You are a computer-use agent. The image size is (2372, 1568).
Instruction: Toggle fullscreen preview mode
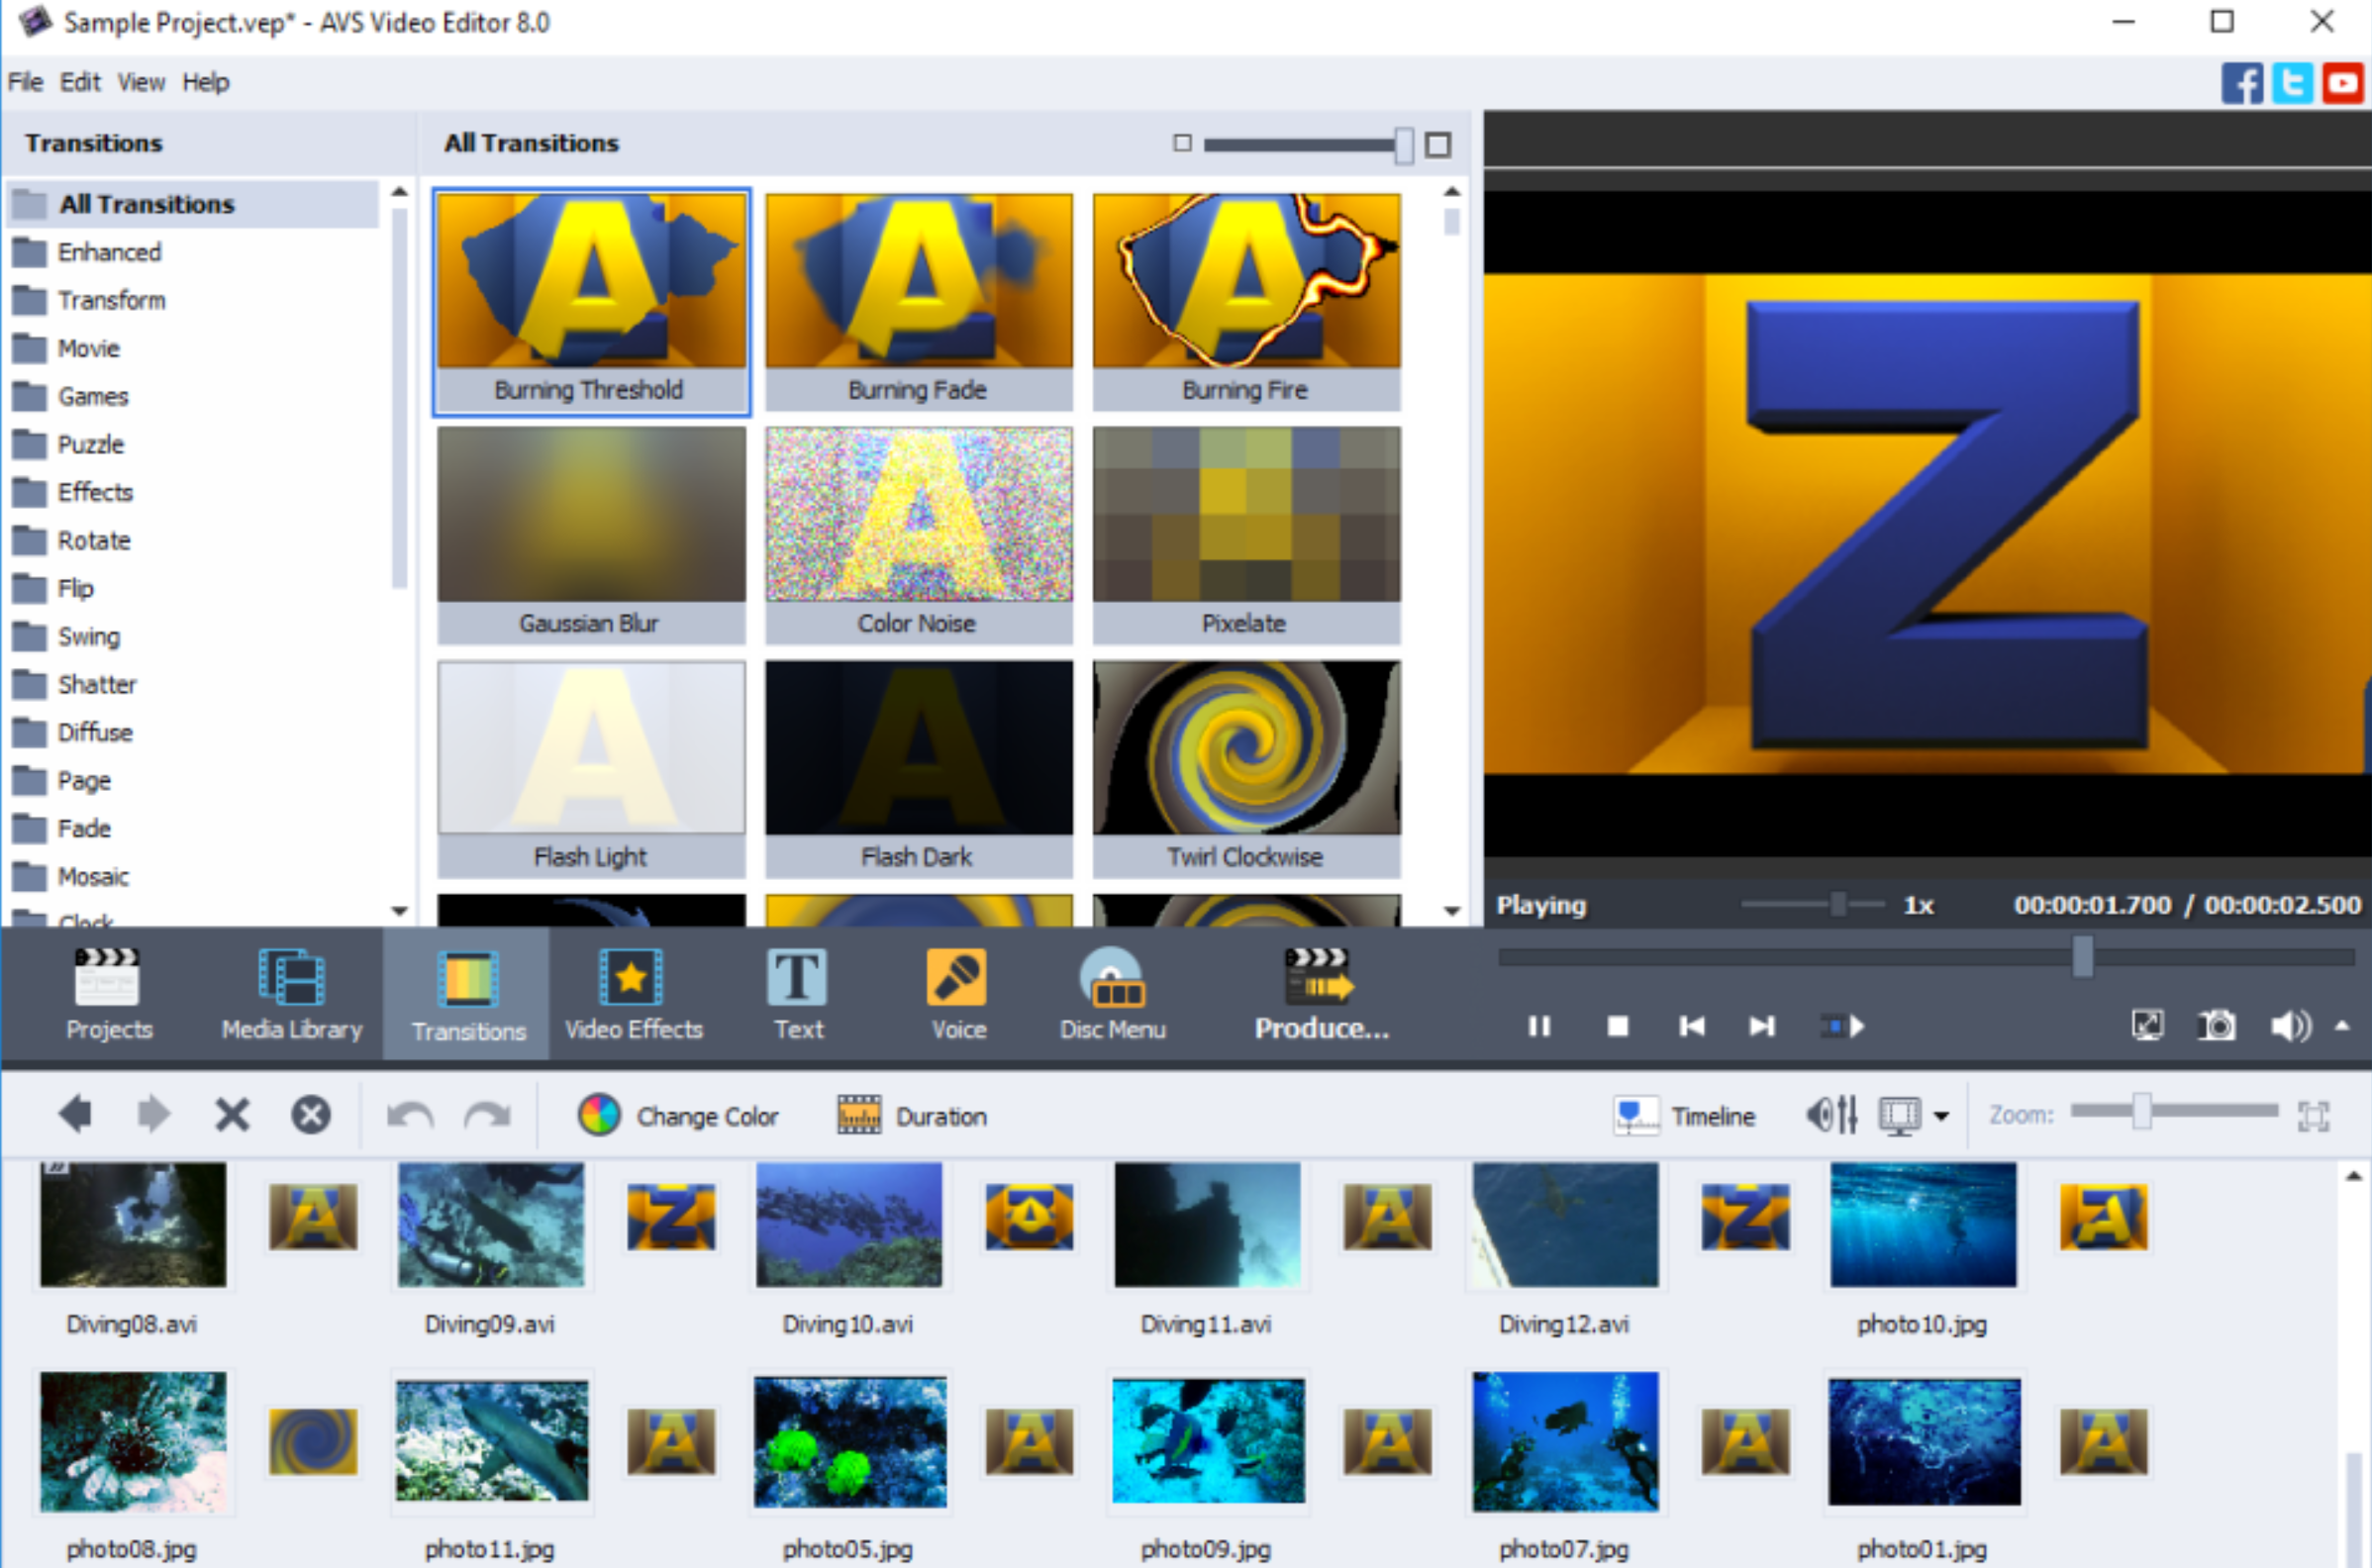tap(2147, 1025)
